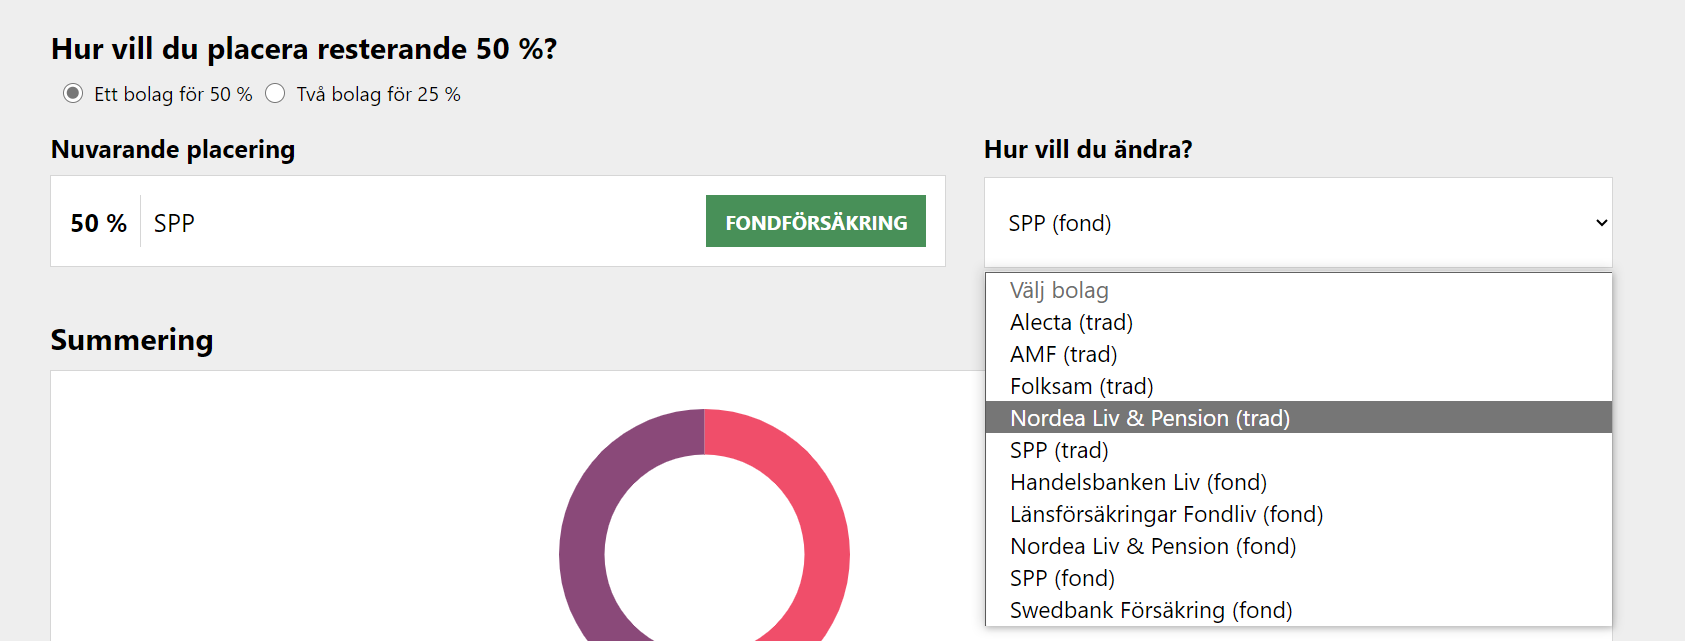
Task: Select Alecta (trad) from the list
Action: (x=1071, y=322)
